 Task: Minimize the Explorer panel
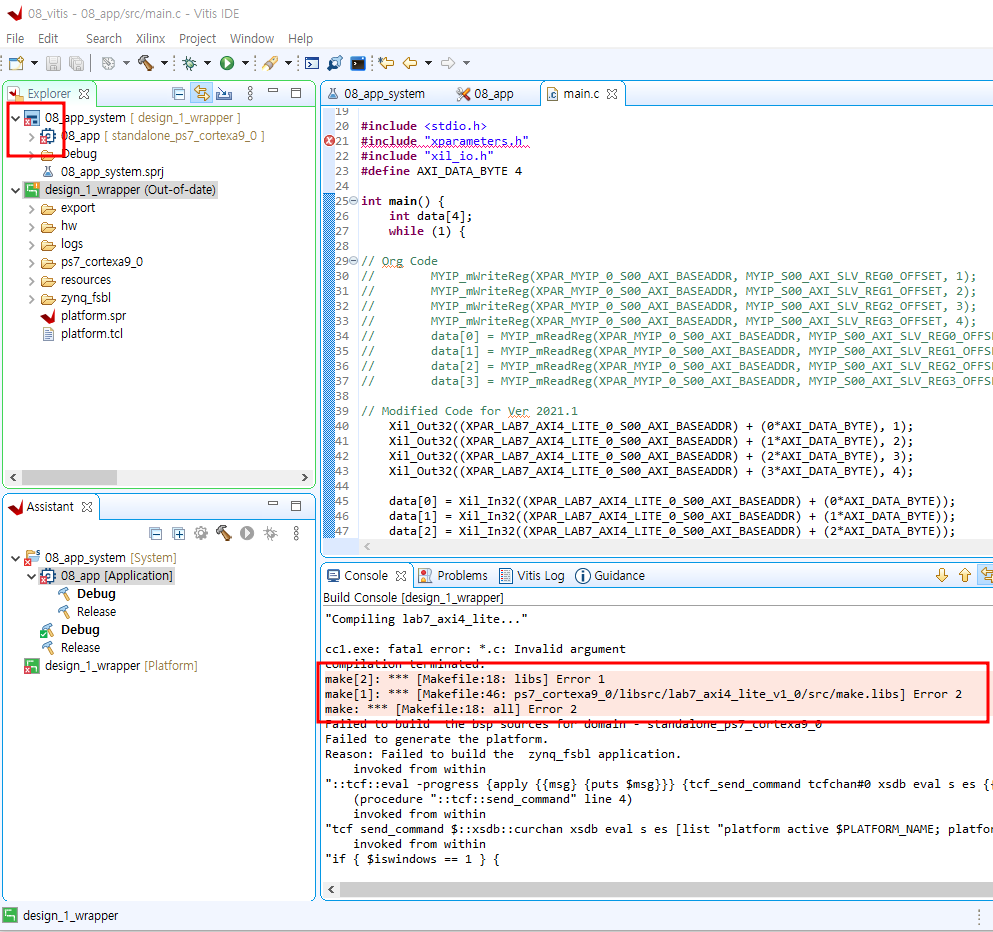point(273,92)
